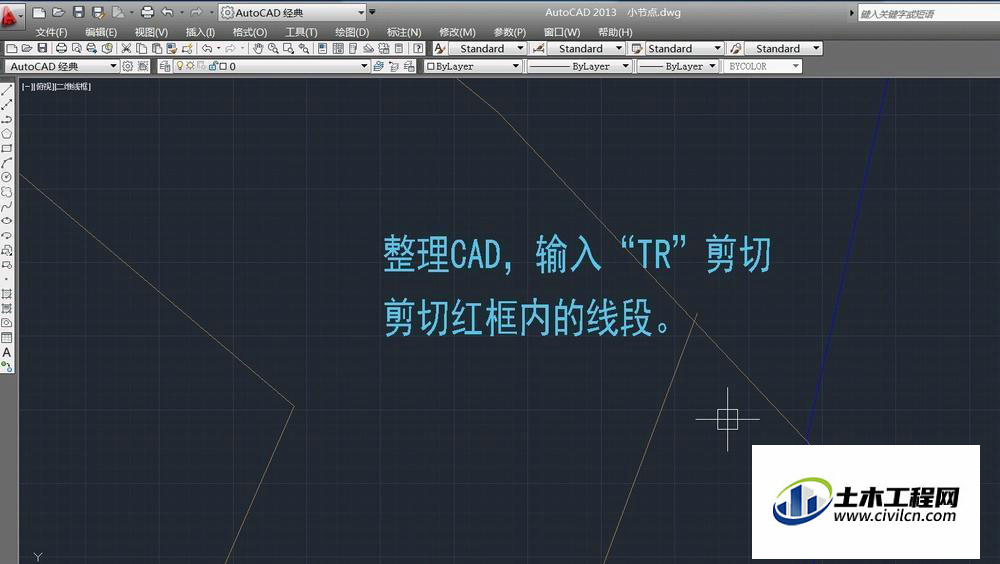This screenshot has width=1000, height=564.
Task: Open the 绘图(D) menu
Action: 351,32
